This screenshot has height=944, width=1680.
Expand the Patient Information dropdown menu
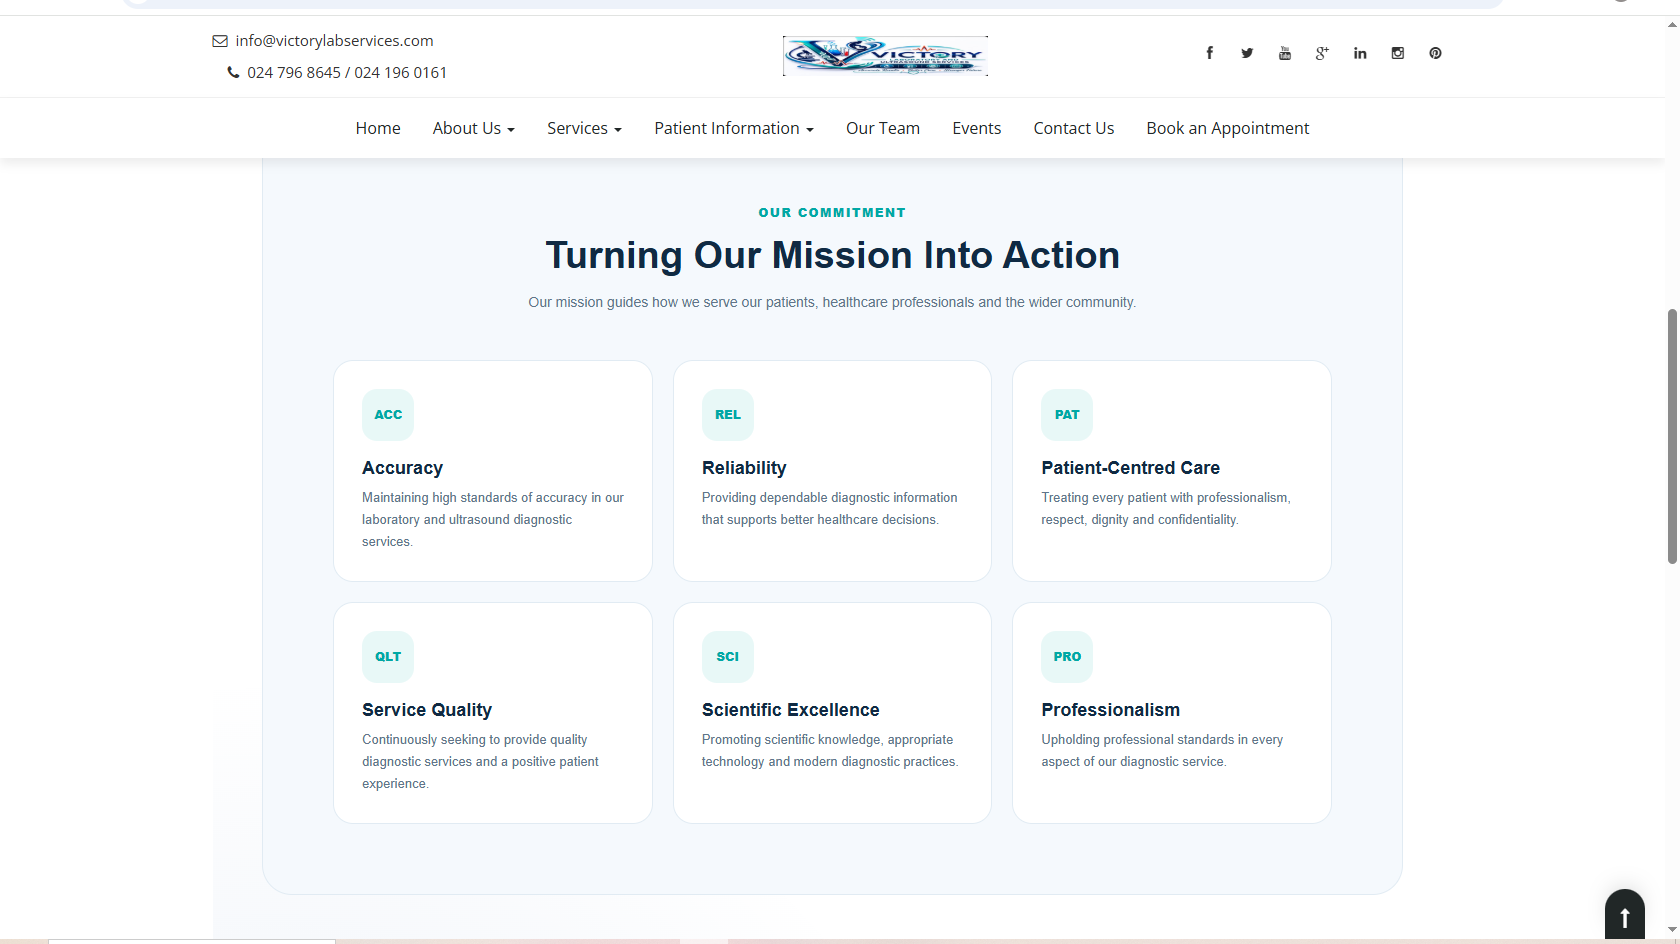(734, 128)
